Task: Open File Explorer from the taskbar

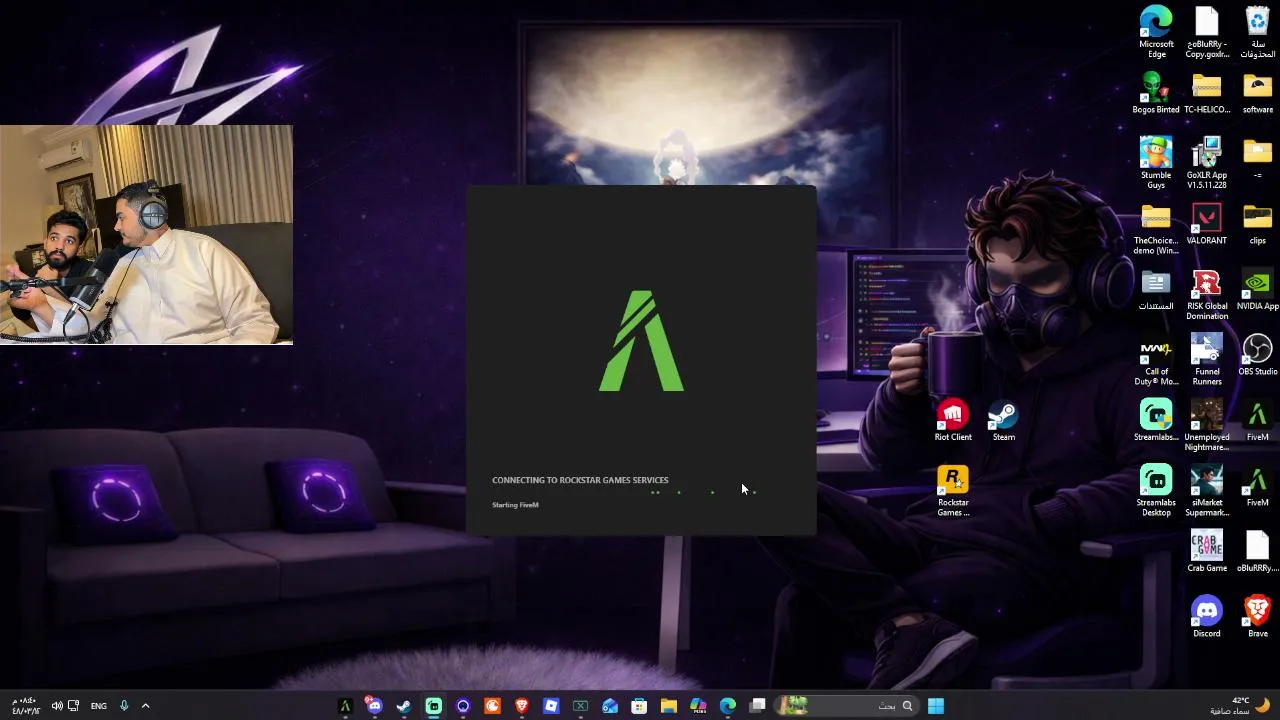Action: click(669, 706)
